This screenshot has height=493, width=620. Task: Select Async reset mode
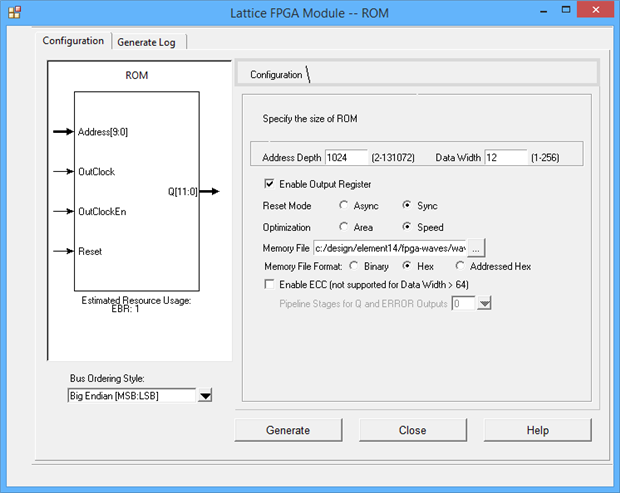tap(344, 205)
